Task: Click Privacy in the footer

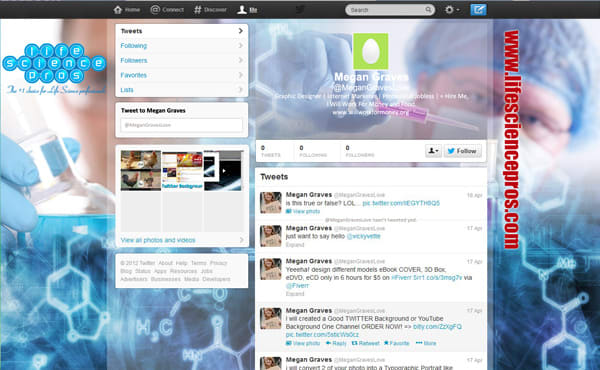Action: pyautogui.click(x=218, y=263)
